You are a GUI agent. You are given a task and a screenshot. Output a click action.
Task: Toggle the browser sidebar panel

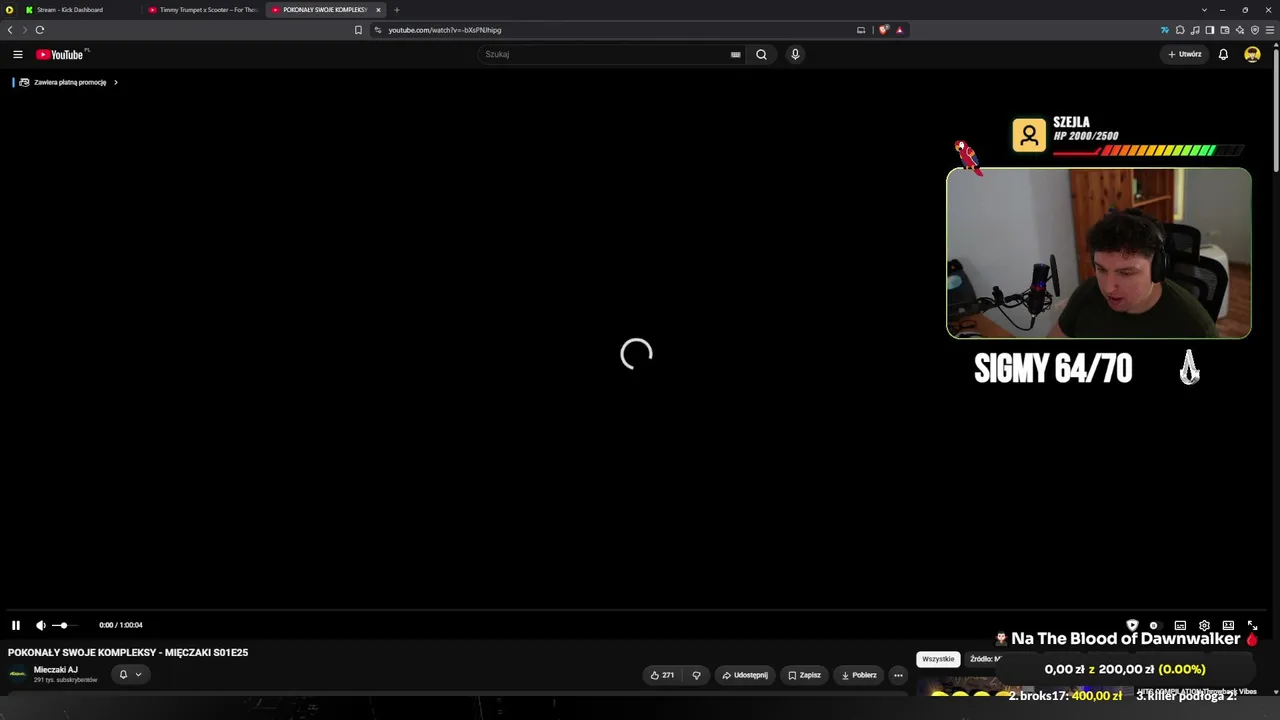click(x=1210, y=30)
